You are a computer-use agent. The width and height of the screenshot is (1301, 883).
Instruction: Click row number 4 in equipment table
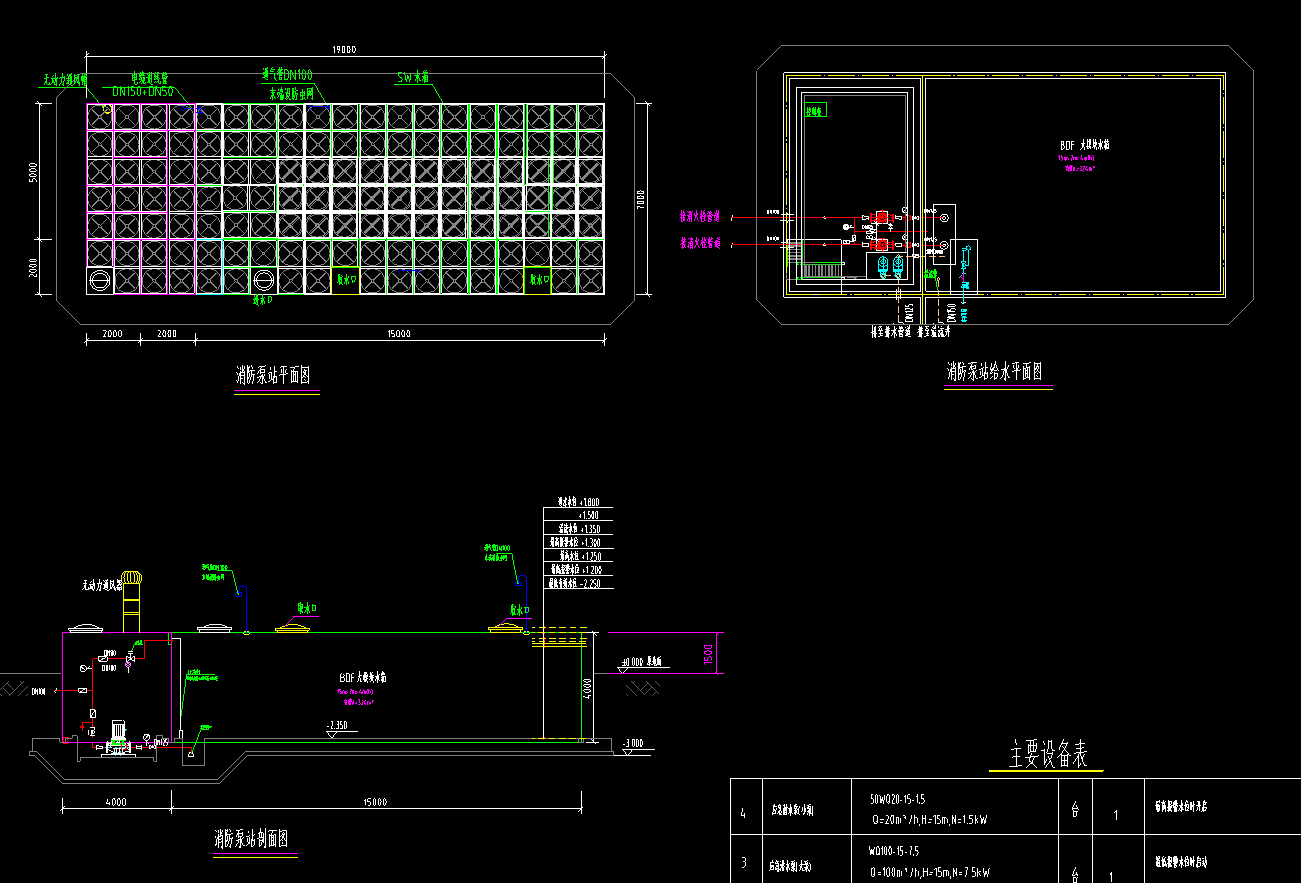[743, 813]
